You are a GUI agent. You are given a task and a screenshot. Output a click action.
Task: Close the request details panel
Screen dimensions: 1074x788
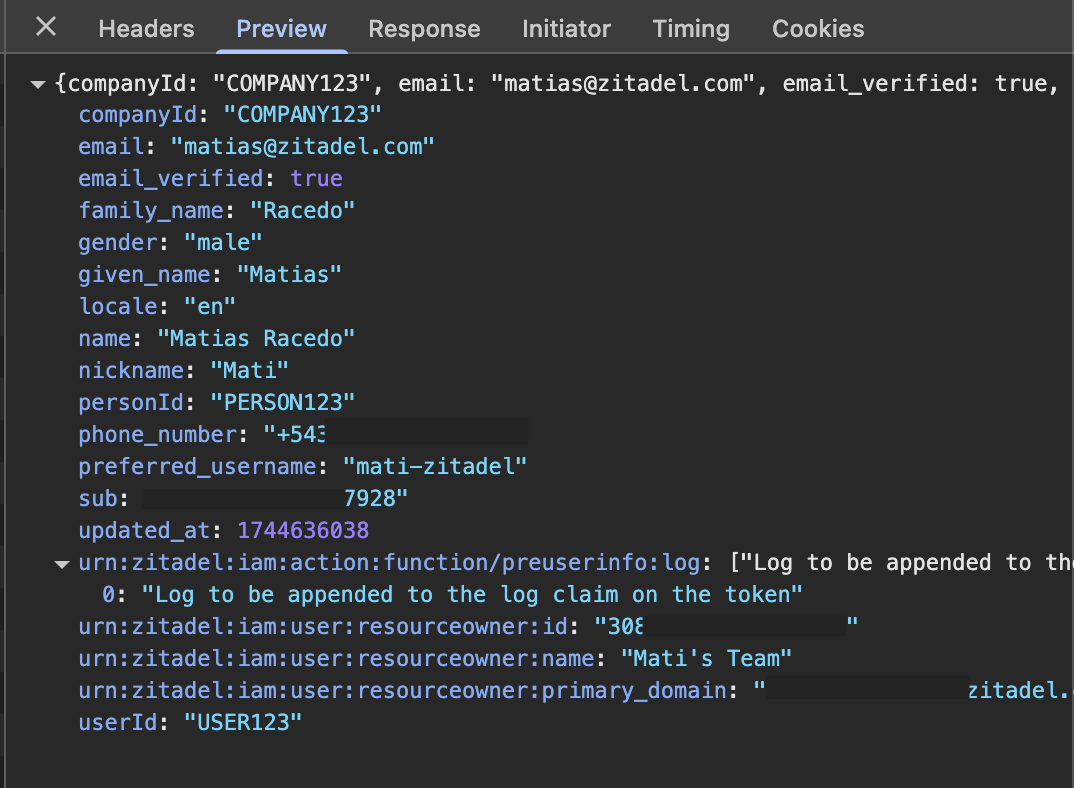(46, 27)
